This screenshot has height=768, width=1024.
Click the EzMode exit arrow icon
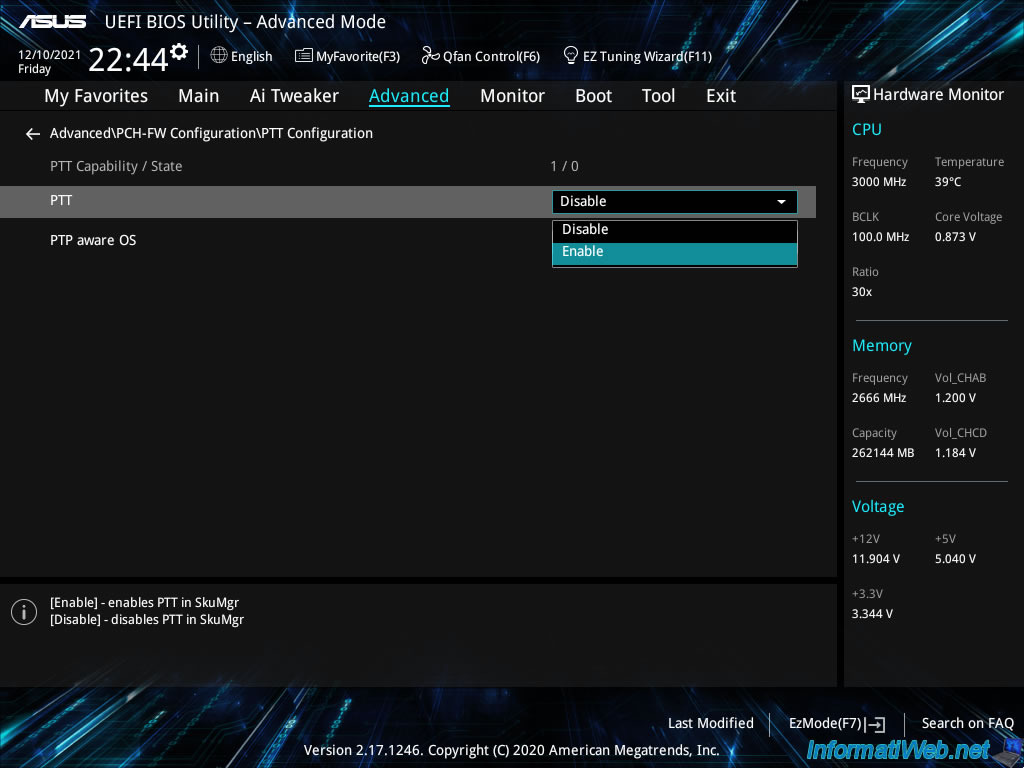click(x=876, y=724)
